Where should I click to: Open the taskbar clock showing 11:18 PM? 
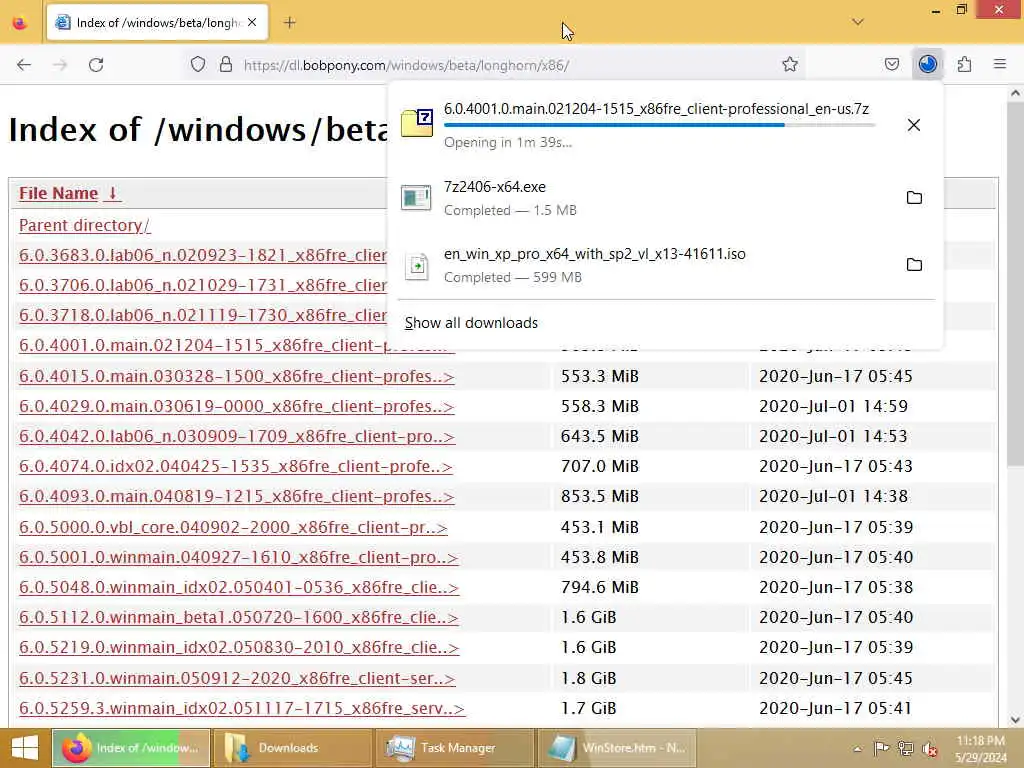[x=981, y=748]
